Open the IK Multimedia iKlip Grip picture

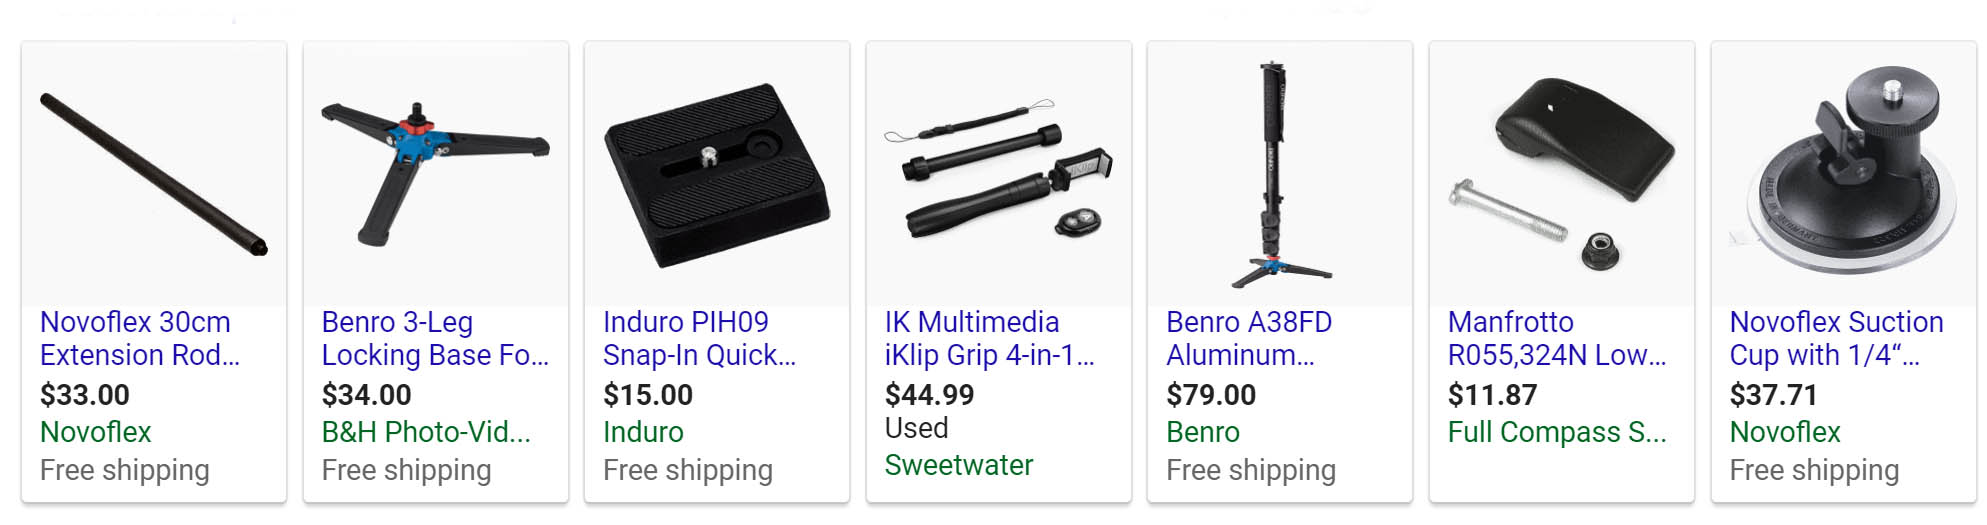click(999, 174)
